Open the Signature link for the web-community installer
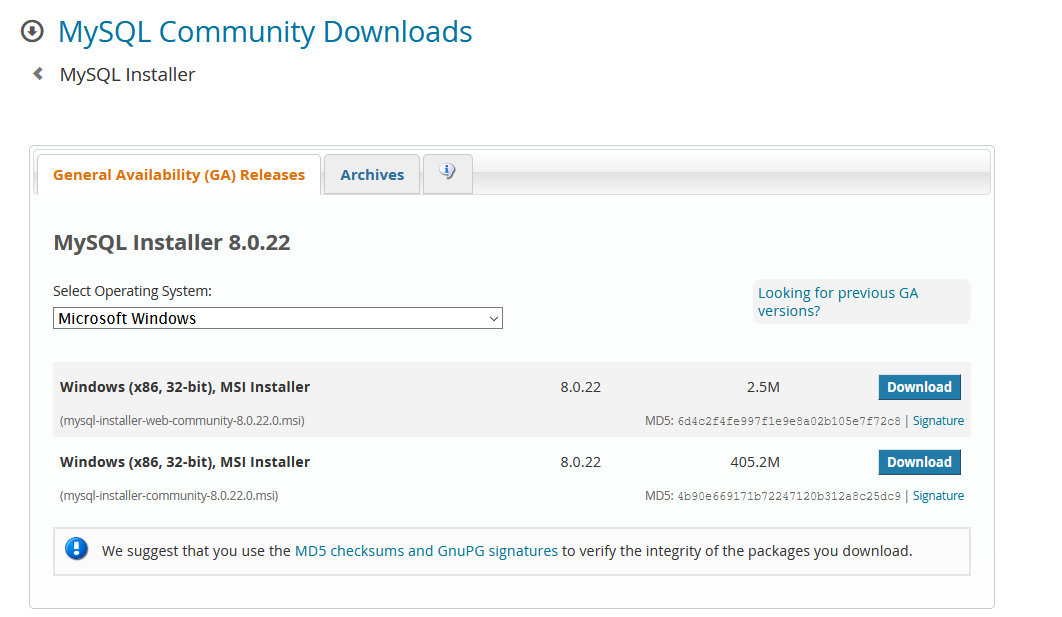Viewport: 1062px width, 617px height. tap(938, 421)
